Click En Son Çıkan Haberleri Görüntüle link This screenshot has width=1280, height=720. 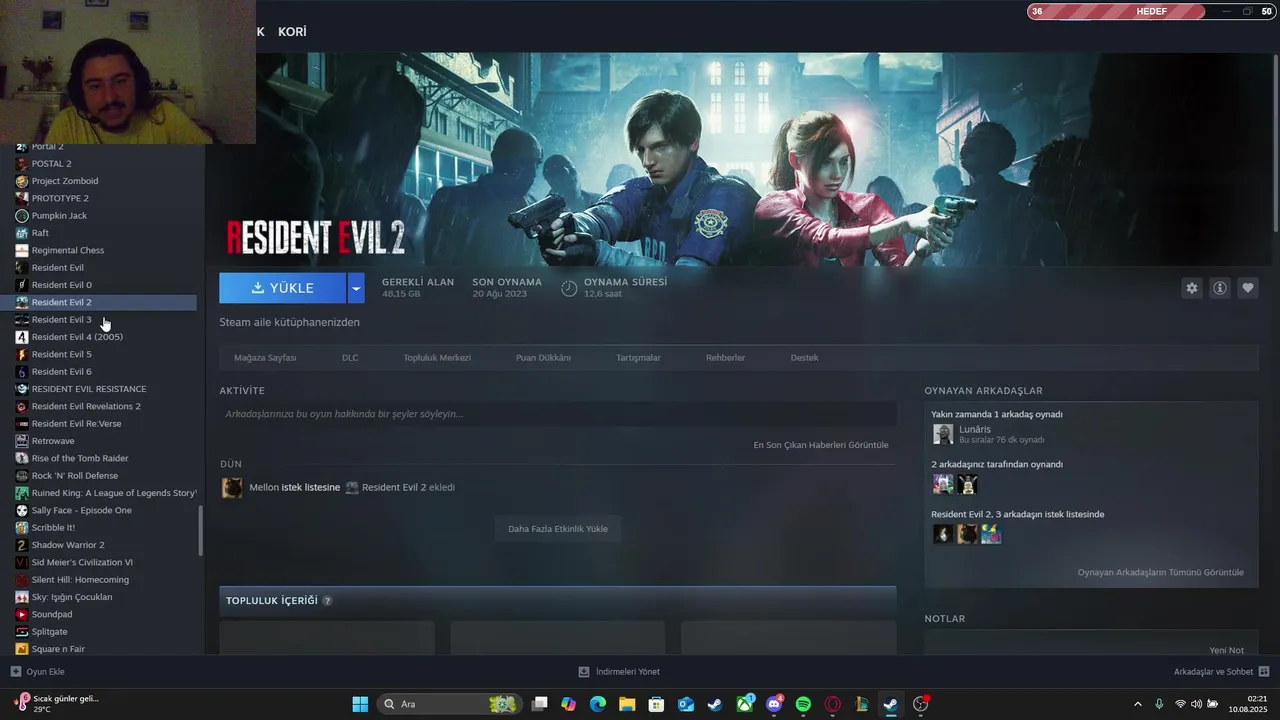point(820,445)
